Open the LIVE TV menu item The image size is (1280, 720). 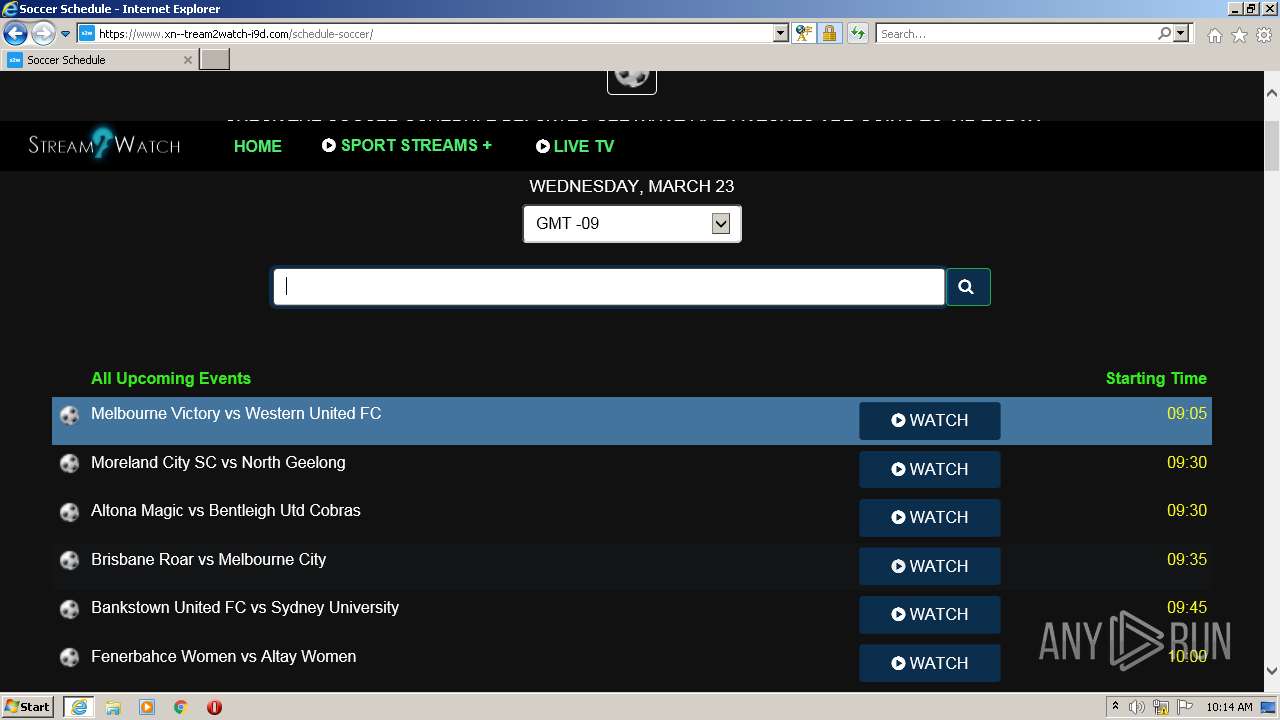click(x=575, y=146)
